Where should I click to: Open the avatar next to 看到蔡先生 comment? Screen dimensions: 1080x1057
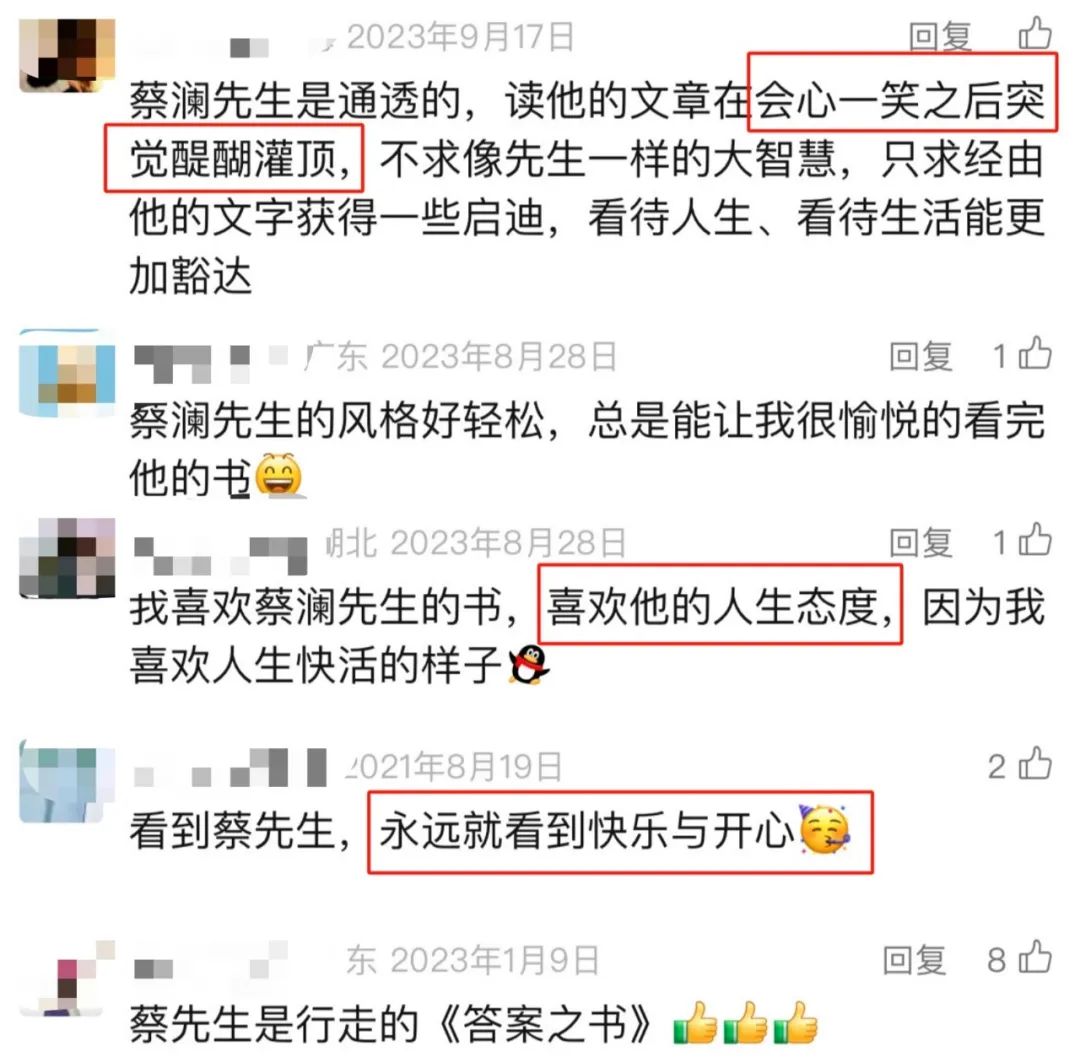click(x=67, y=783)
